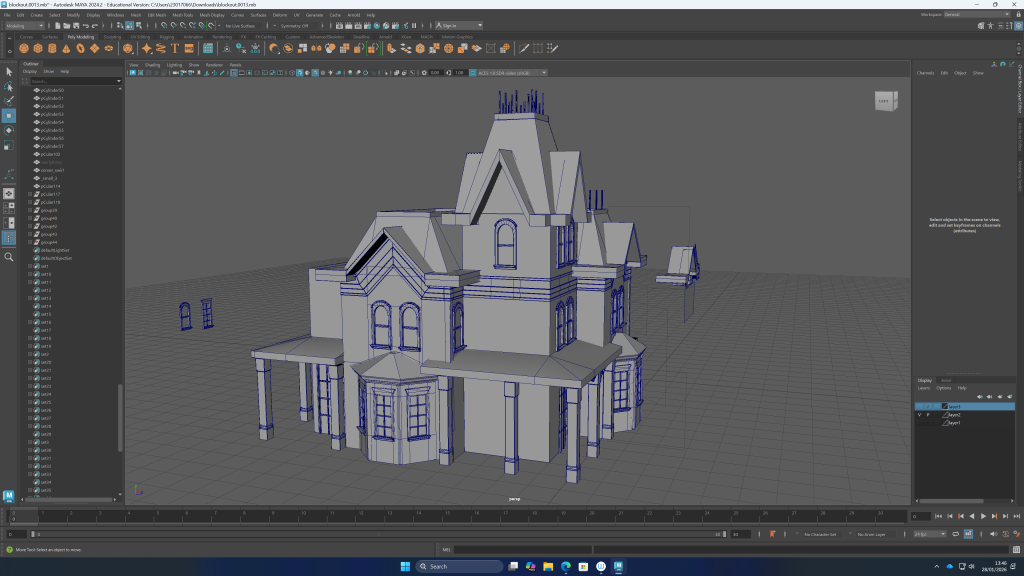This screenshot has width=1024, height=576.
Task: Click the polygon sphere shelf icon
Action: click(x=24, y=48)
